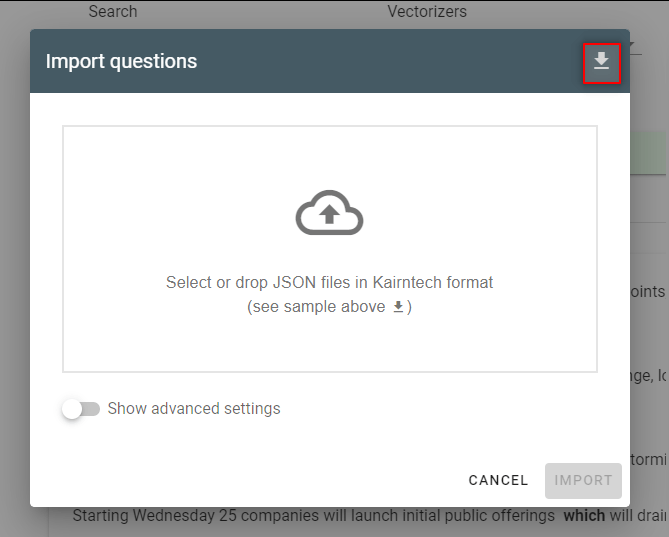Click the 'Show advanced settings' label
Screen dimensions: 669x537
coord(194,409)
